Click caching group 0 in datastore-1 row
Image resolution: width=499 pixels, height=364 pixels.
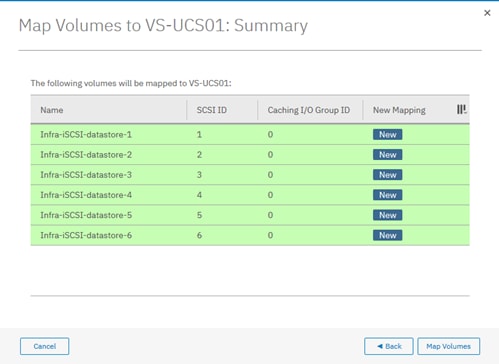pos(270,135)
